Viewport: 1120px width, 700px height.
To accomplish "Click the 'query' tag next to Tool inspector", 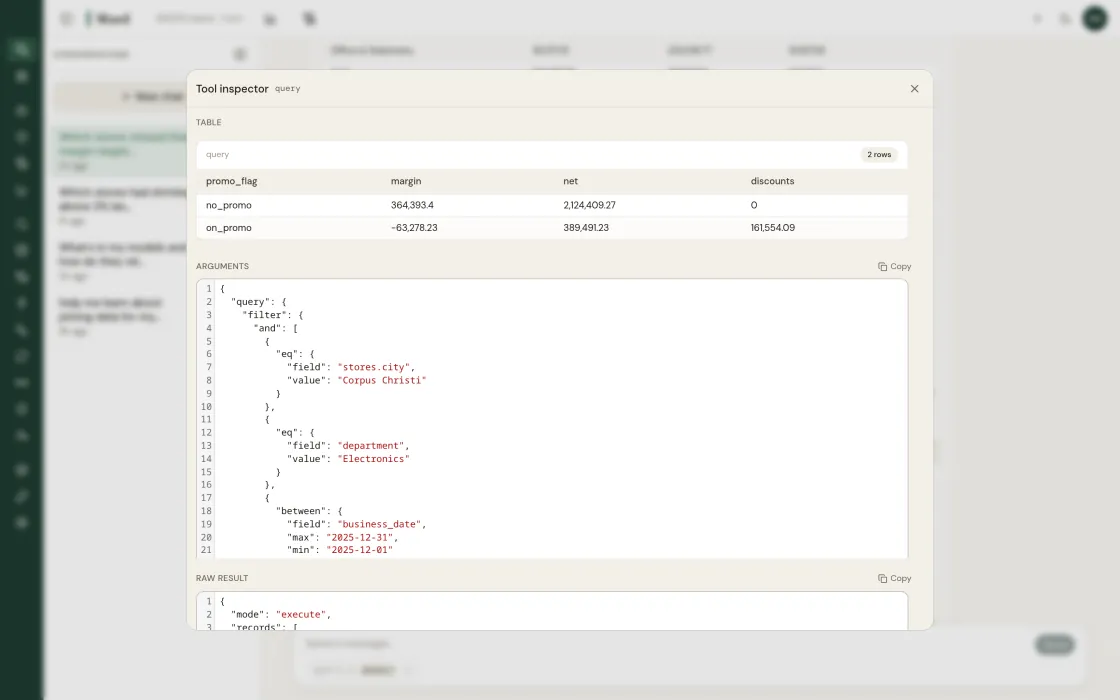I will coord(288,89).
